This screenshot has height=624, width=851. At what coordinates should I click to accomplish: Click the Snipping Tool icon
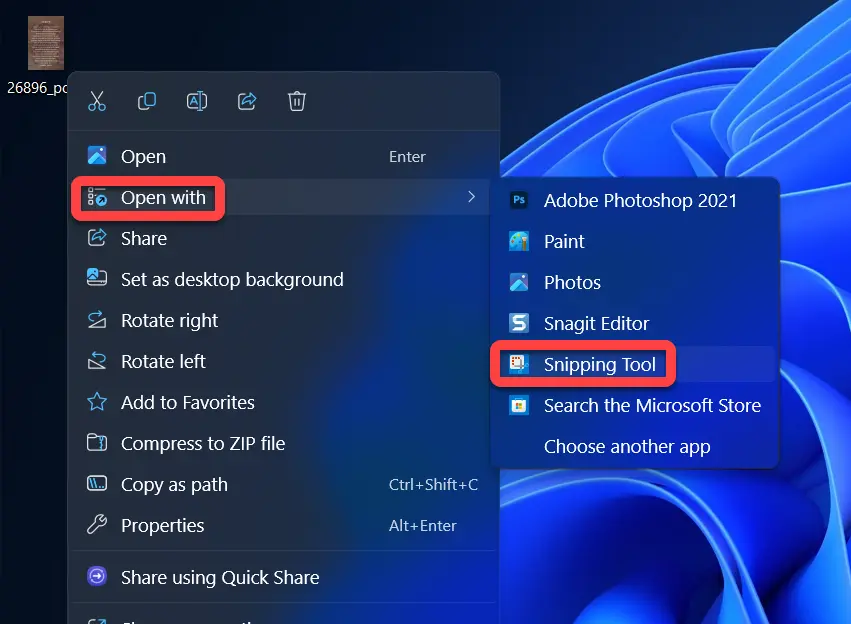point(519,364)
